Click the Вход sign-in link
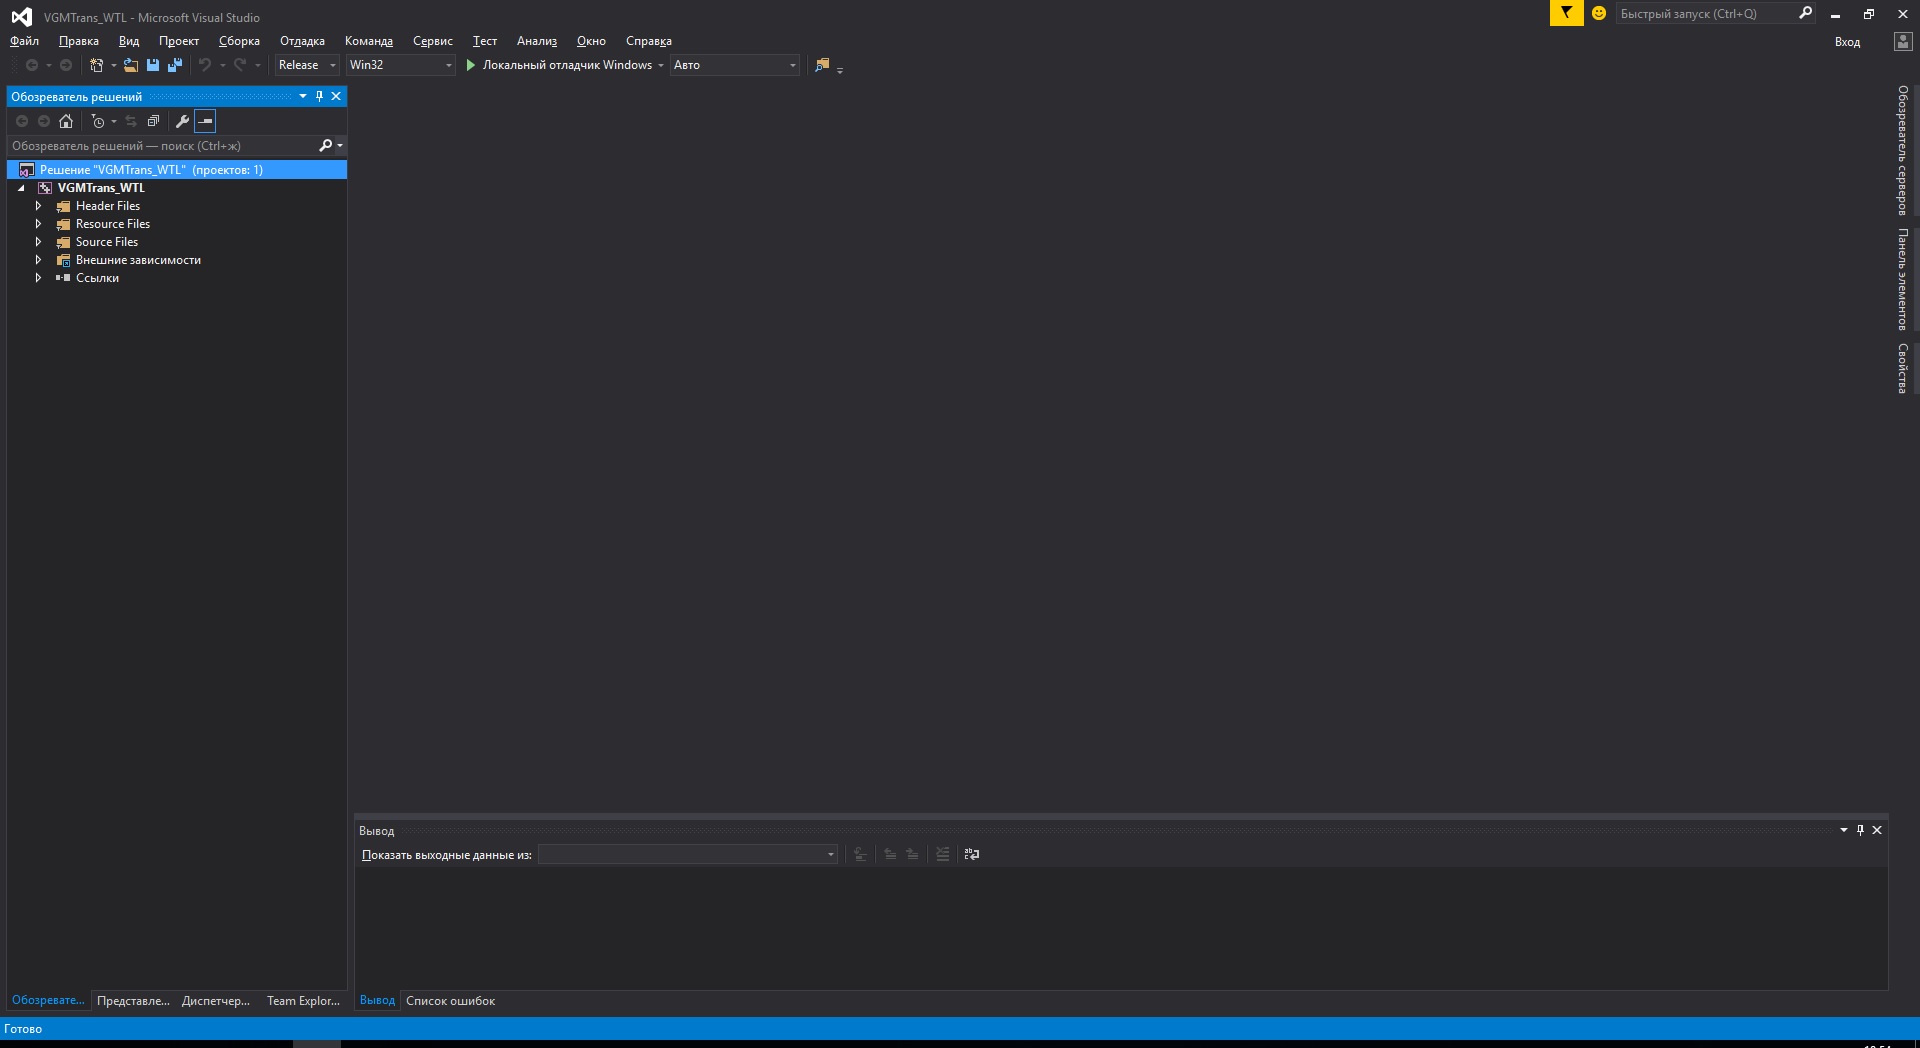 click(x=1847, y=42)
